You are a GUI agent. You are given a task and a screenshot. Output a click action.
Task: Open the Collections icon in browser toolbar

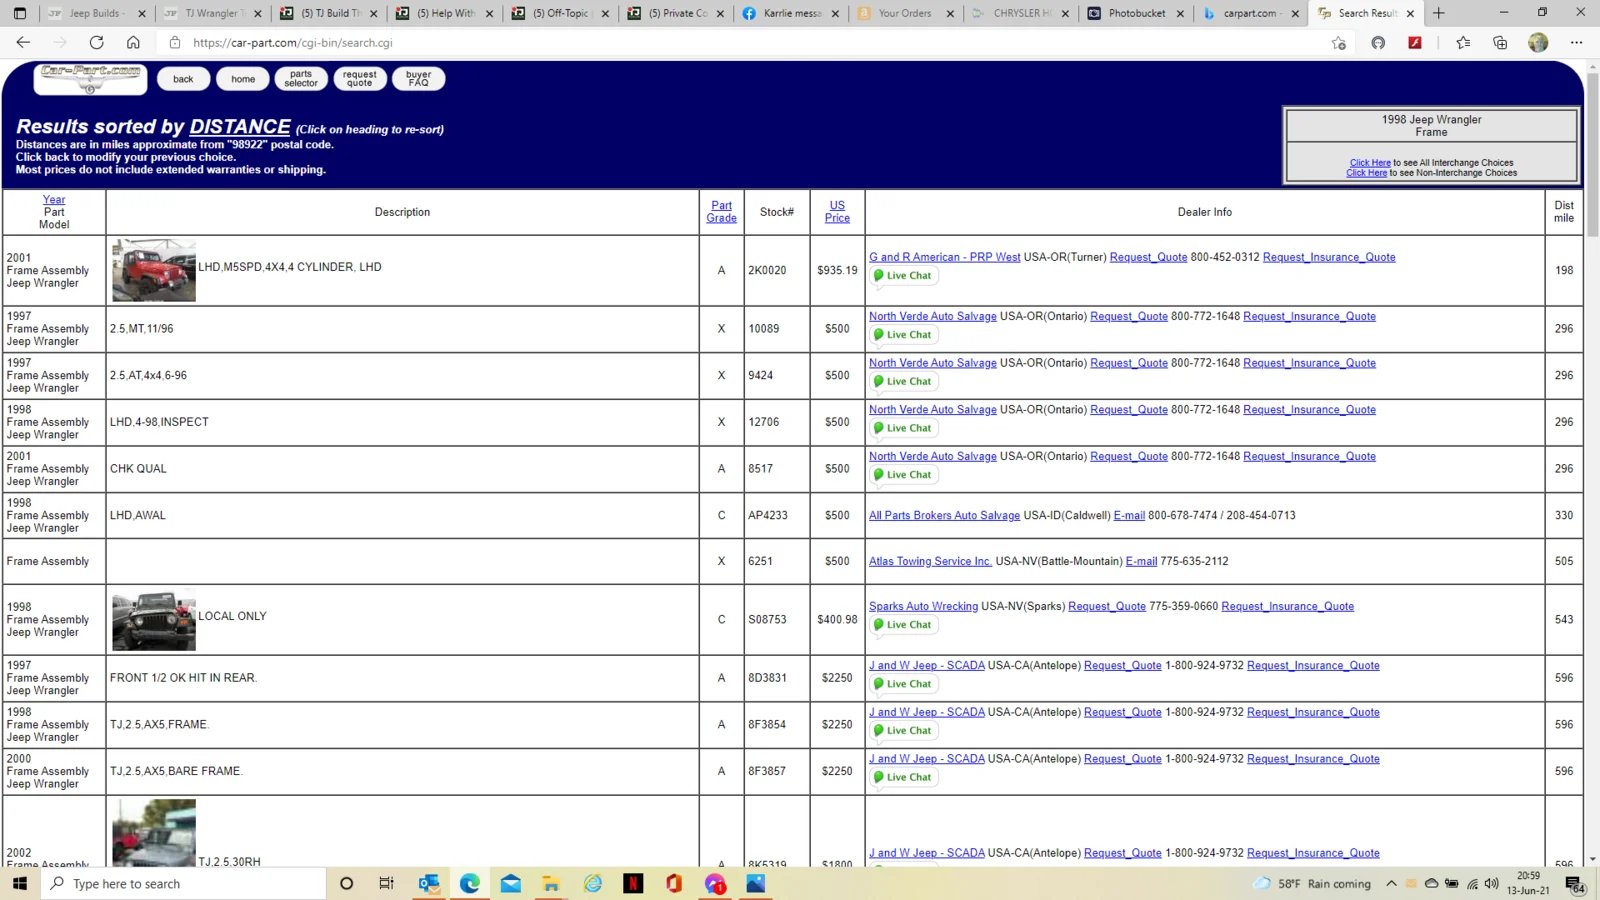[x=1500, y=43]
